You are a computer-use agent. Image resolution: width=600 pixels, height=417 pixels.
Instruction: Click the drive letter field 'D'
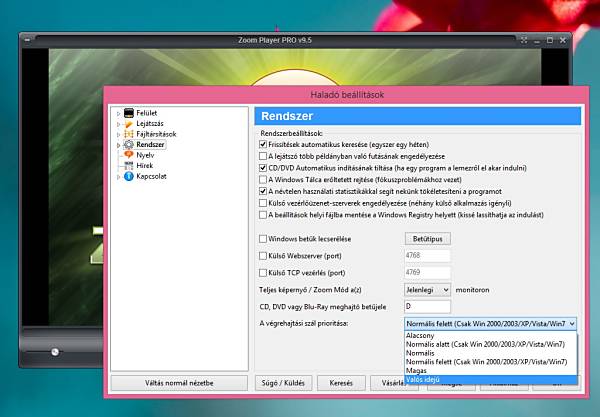tap(427, 307)
